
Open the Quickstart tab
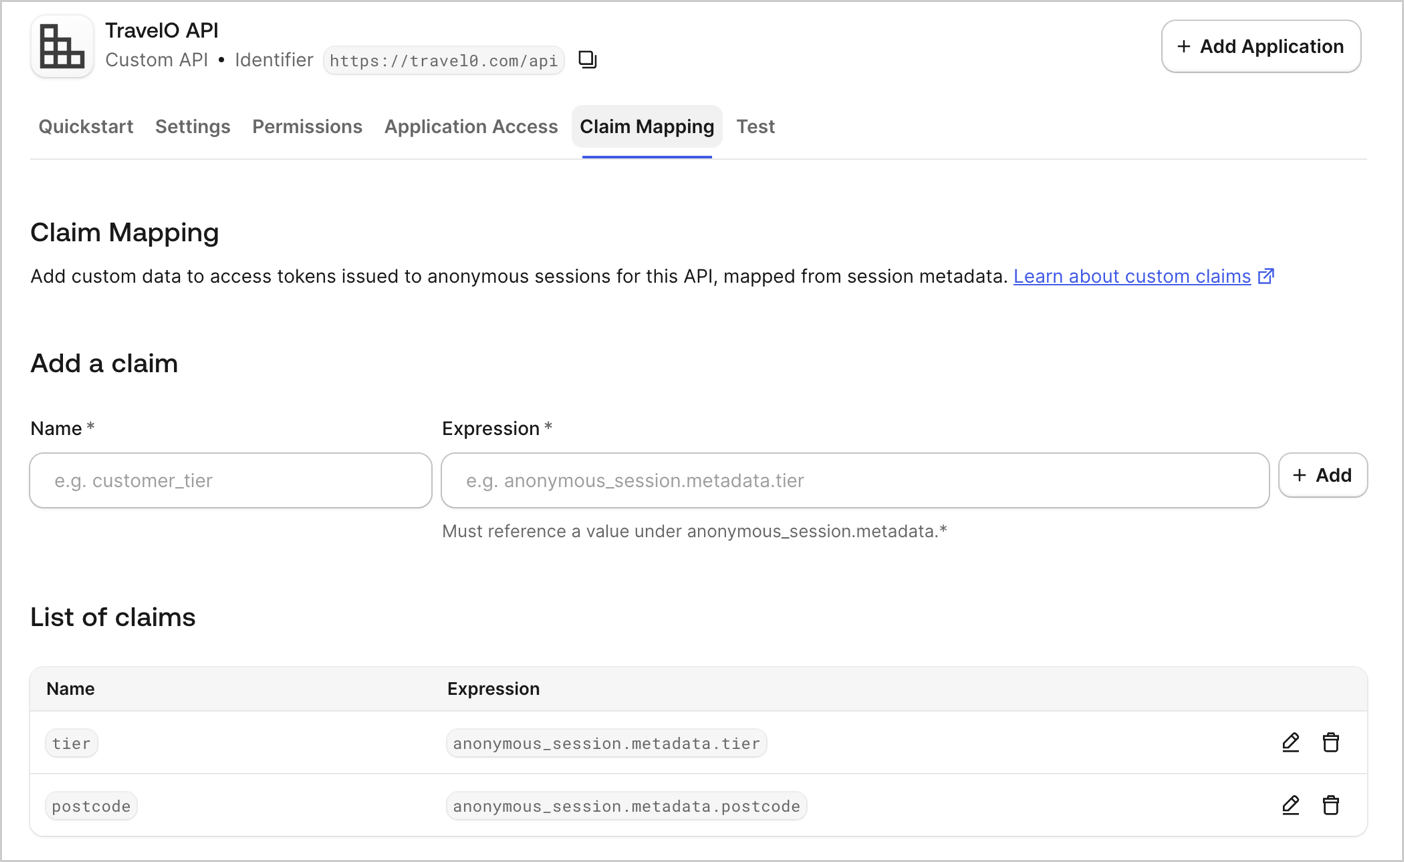coord(86,127)
